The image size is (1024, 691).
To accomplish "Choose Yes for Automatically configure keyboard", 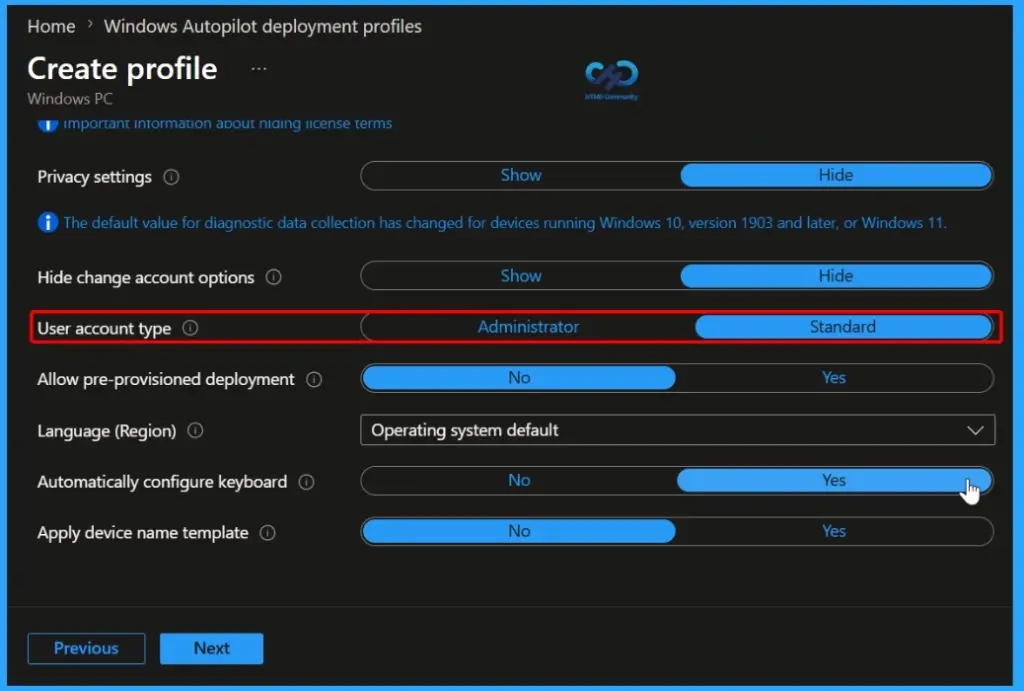I will [834, 481].
